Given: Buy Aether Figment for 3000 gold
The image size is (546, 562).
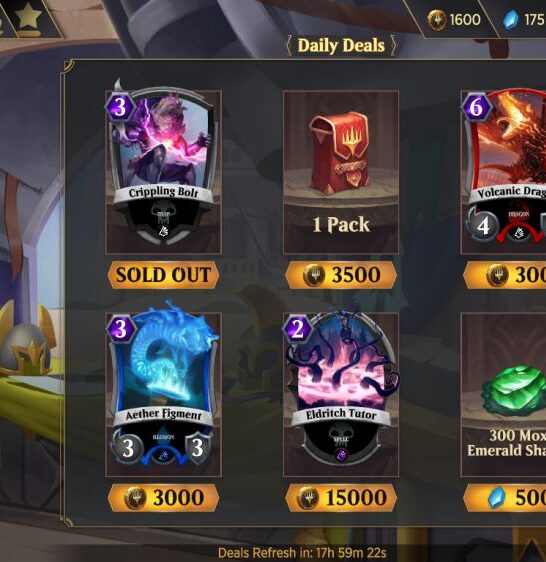Looking at the screenshot, I should pyautogui.click(x=163, y=497).
